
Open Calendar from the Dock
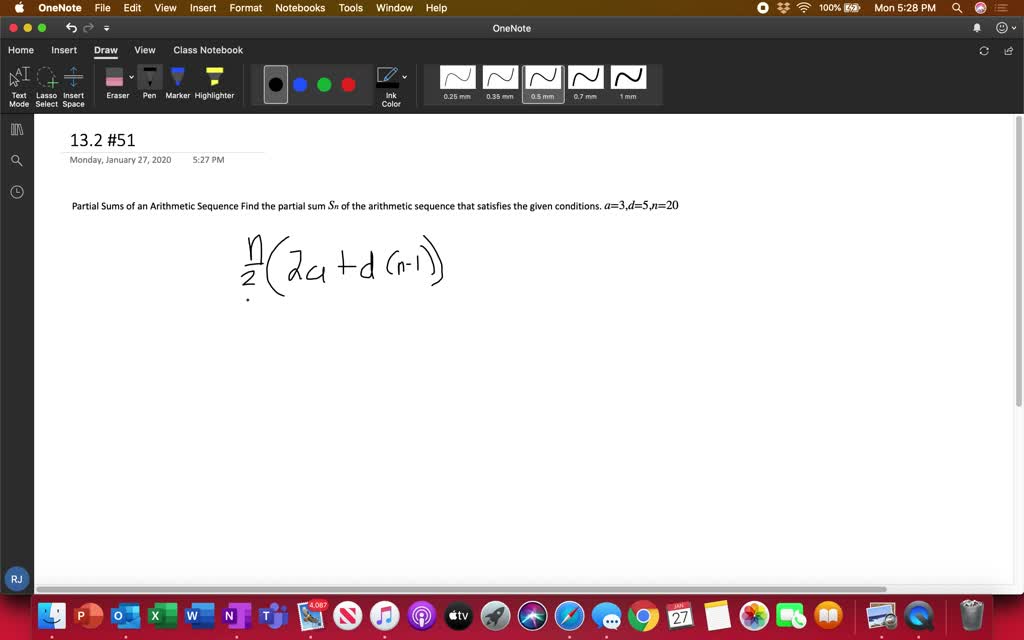coord(679,616)
